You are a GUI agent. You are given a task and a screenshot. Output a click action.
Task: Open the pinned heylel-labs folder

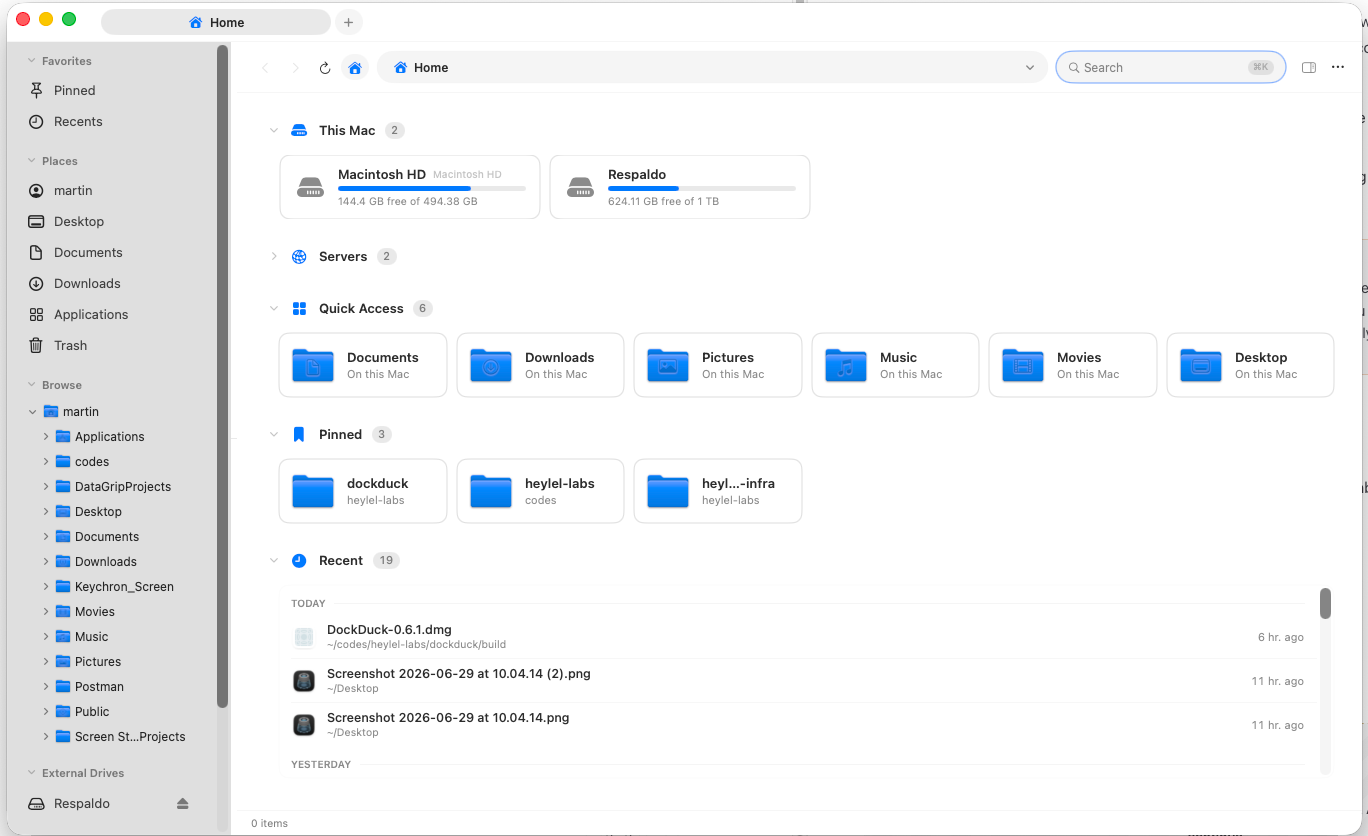pyautogui.click(x=540, y=491)
